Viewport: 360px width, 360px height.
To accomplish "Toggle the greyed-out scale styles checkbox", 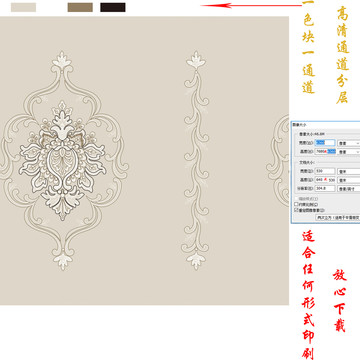I will tap(296, 199).
